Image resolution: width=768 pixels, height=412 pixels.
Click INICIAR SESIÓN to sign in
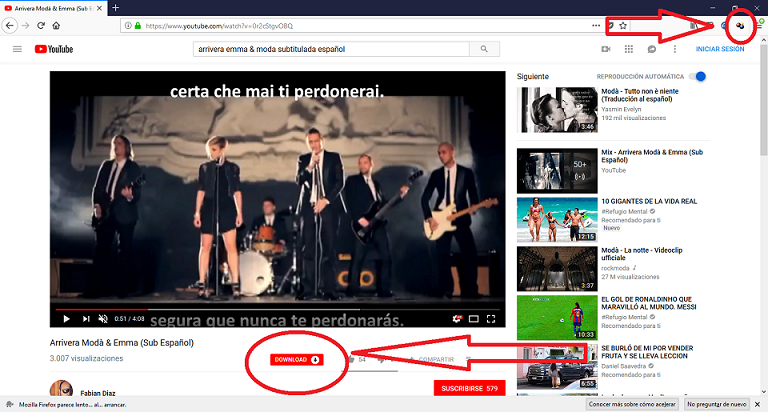[720, 49]
